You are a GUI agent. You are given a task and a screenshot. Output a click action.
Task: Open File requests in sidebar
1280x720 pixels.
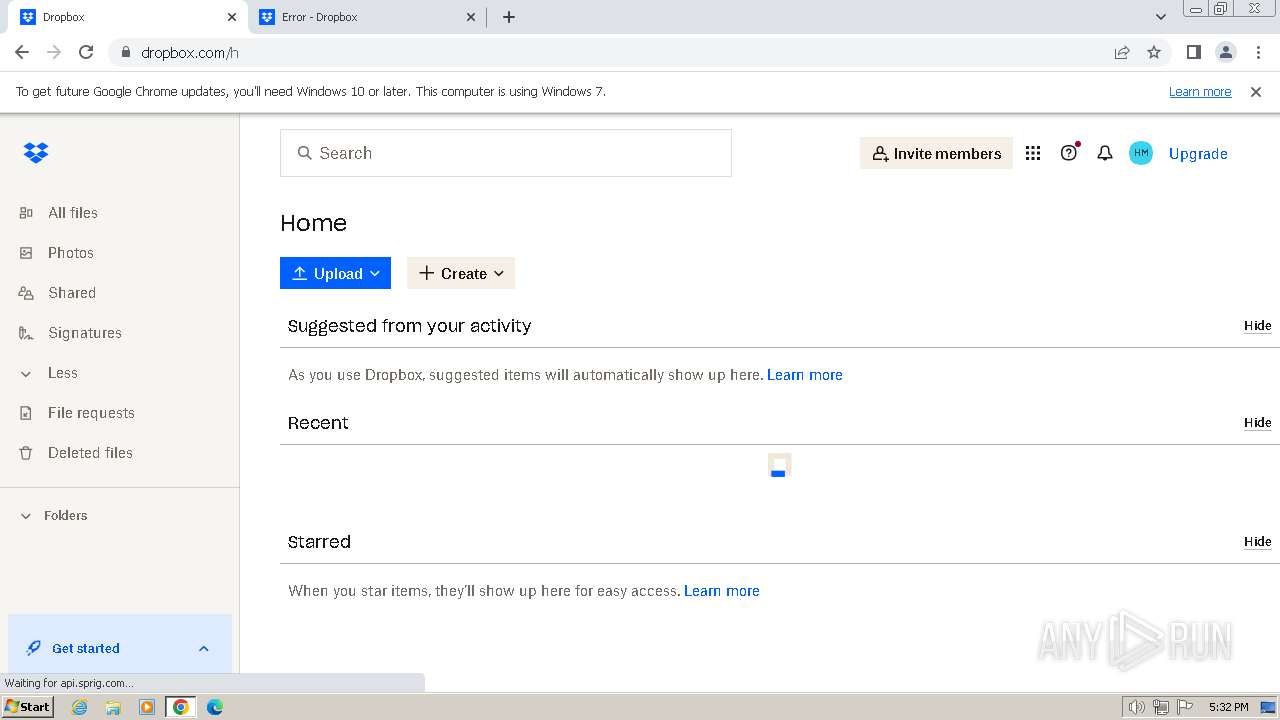click(x=90, y=413)
